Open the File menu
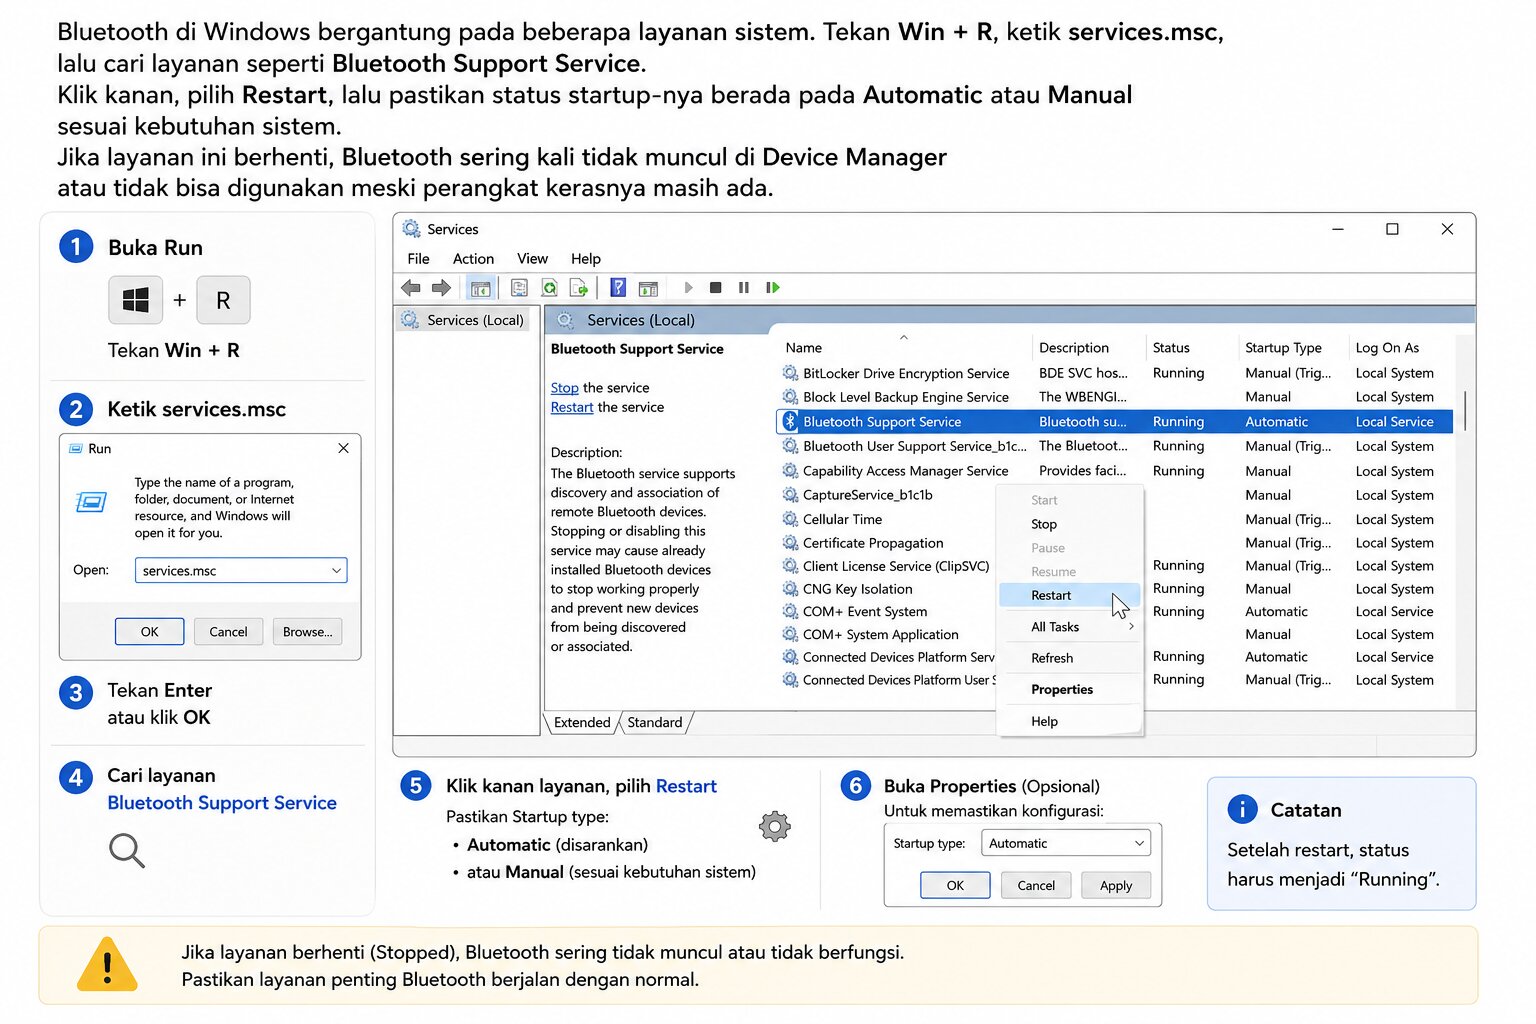Screen dimensions: 1536x1024 click(x=418, y=259)
